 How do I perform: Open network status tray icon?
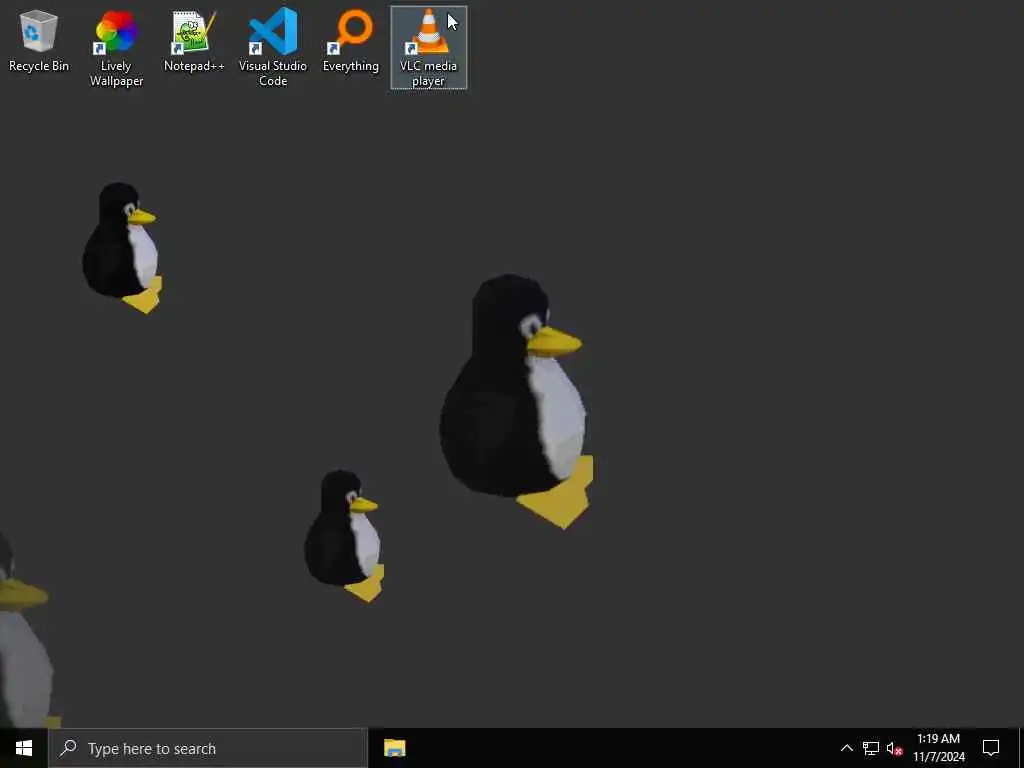pos(871,748)
